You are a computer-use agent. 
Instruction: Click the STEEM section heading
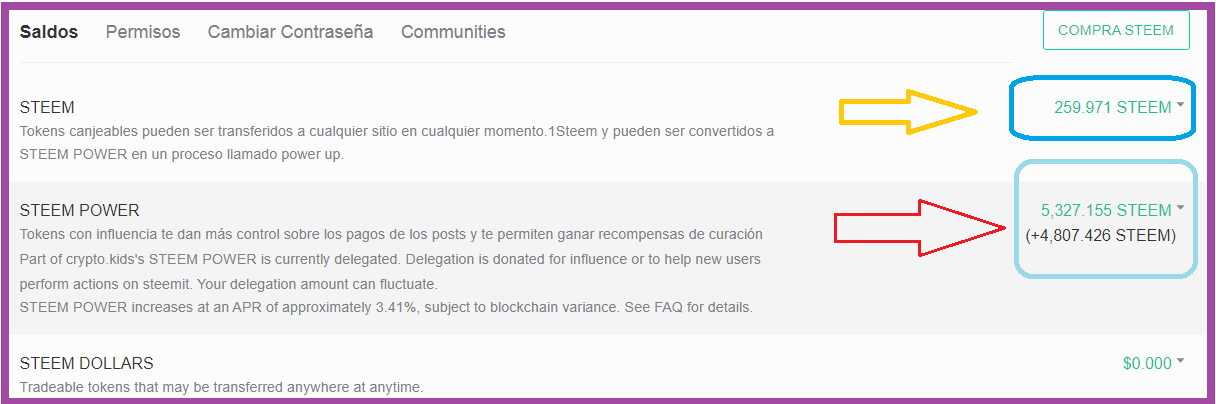[x=47, y=107]
